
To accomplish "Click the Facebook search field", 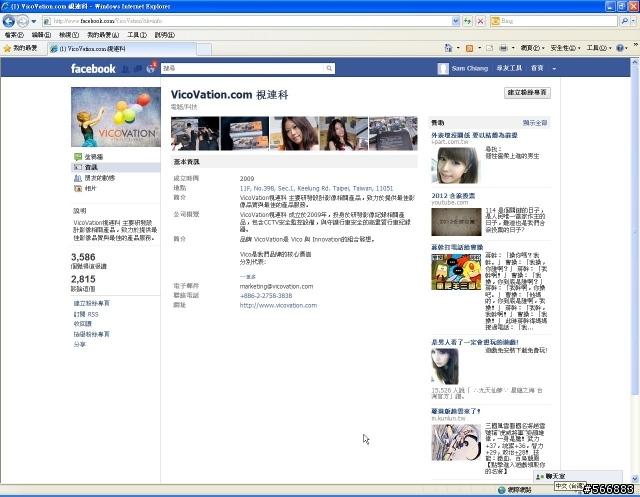I will click(243, 69).
